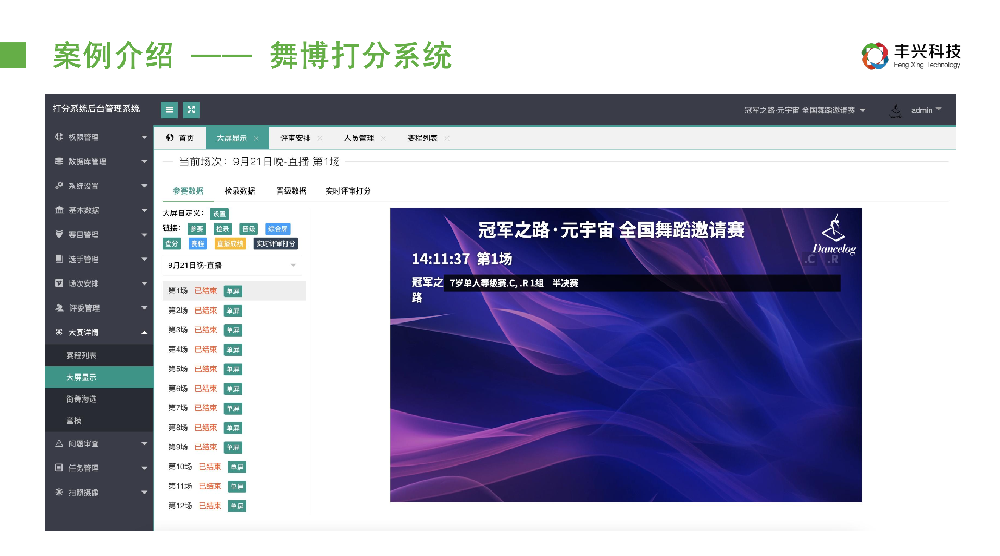This screenshot has height=556, width=1000.
Task: Click the 任务管理 sidebar icon
Action: (59, 467)
